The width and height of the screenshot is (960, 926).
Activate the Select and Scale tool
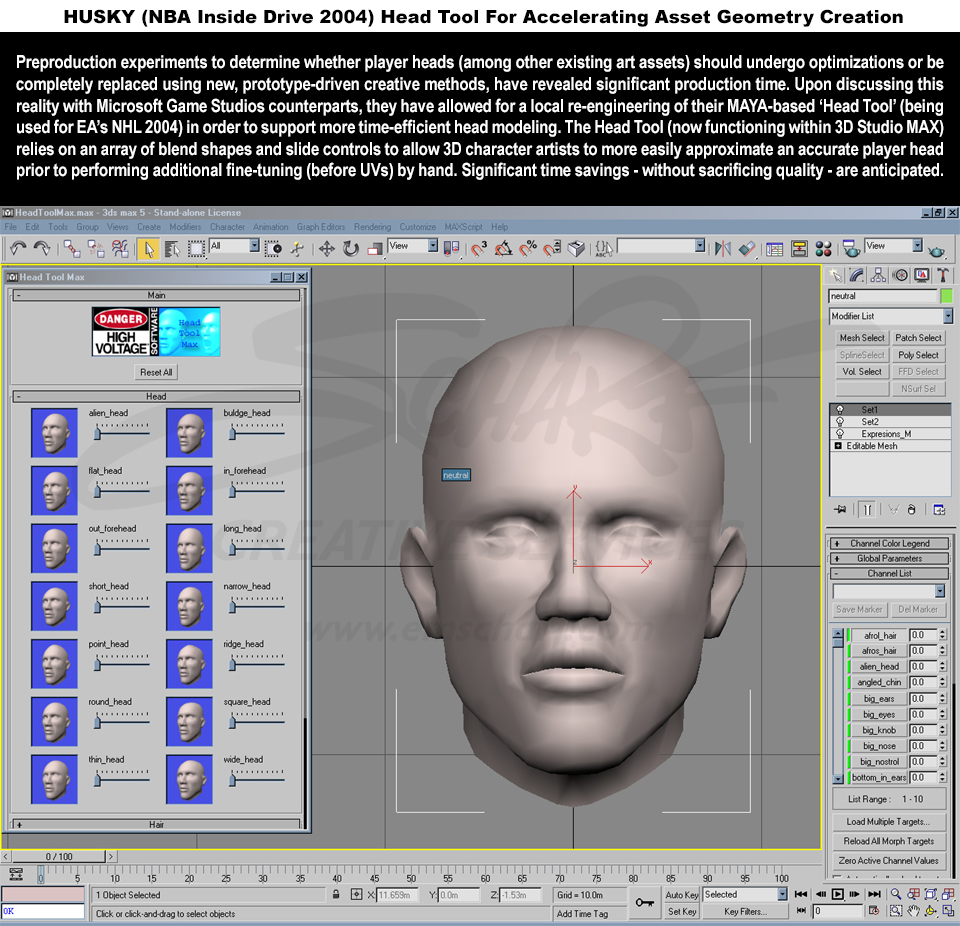pyautogui.click(x=374, y=249)
